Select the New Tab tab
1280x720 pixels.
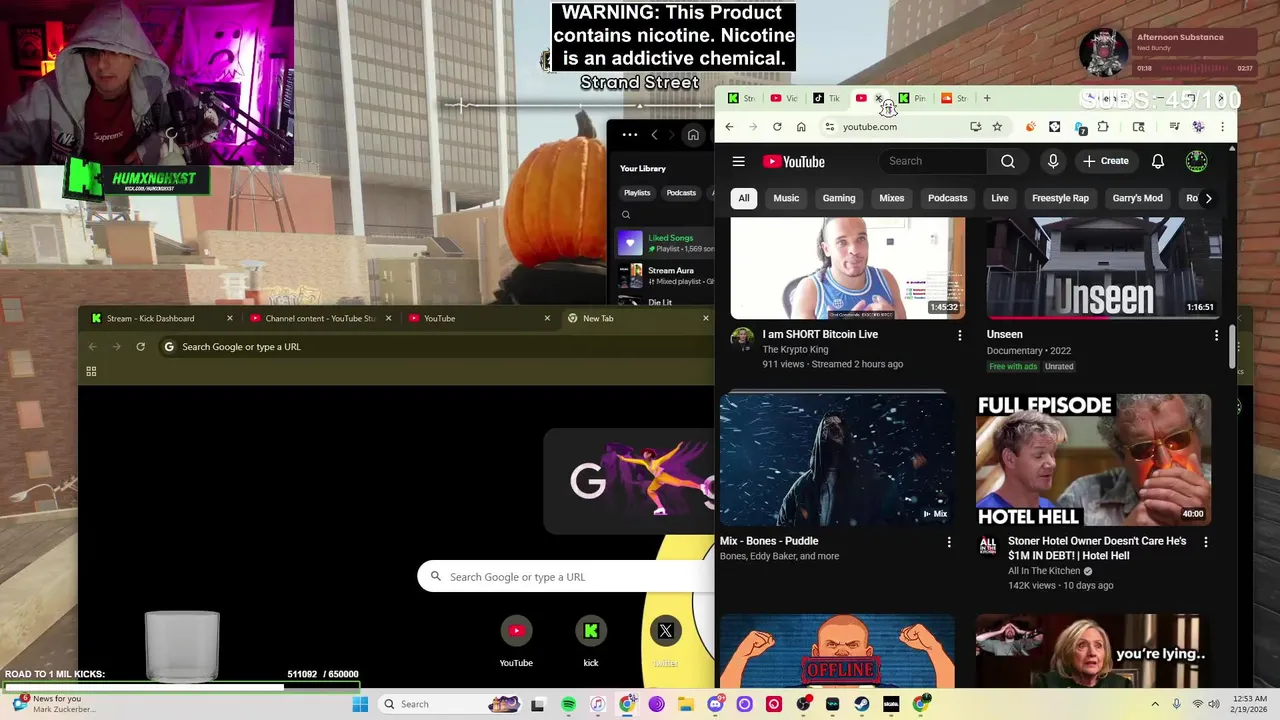click(637, 318)
